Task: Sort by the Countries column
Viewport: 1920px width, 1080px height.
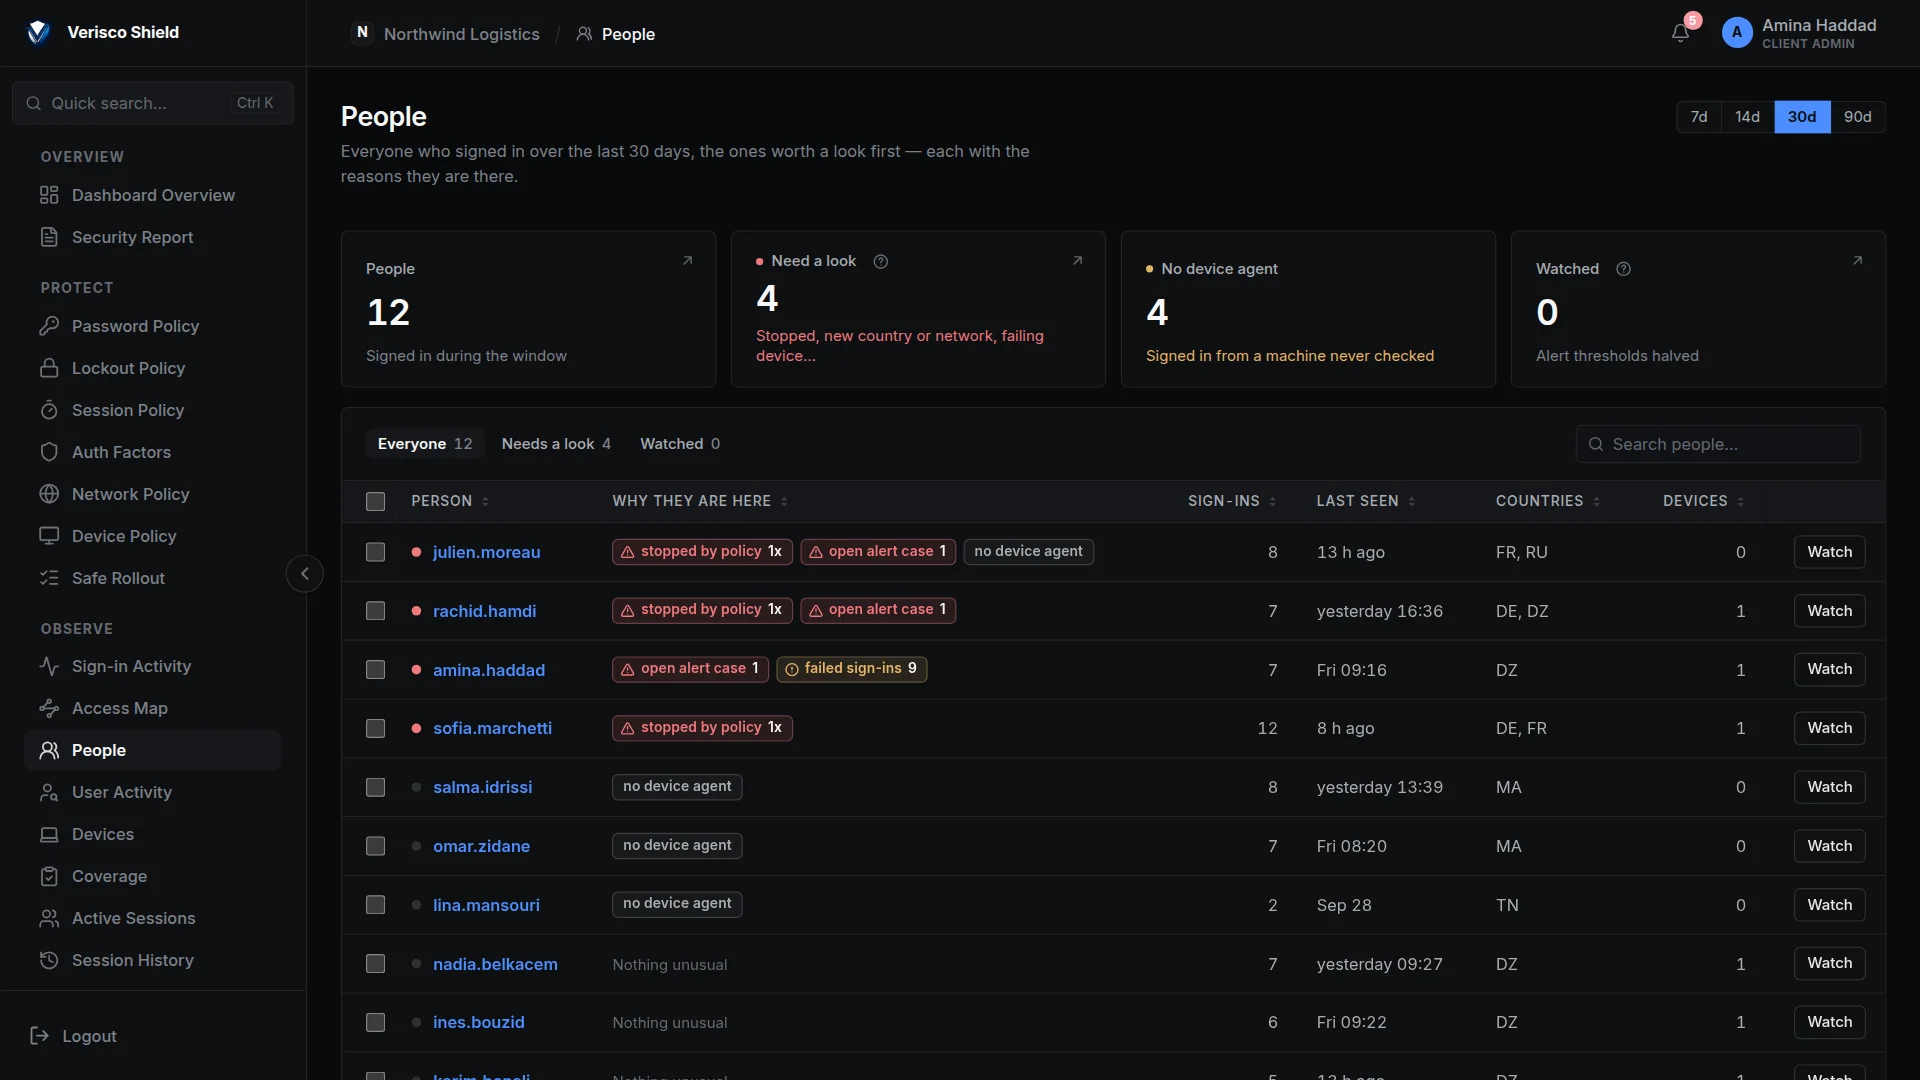Action: (x=1548, y=501)
